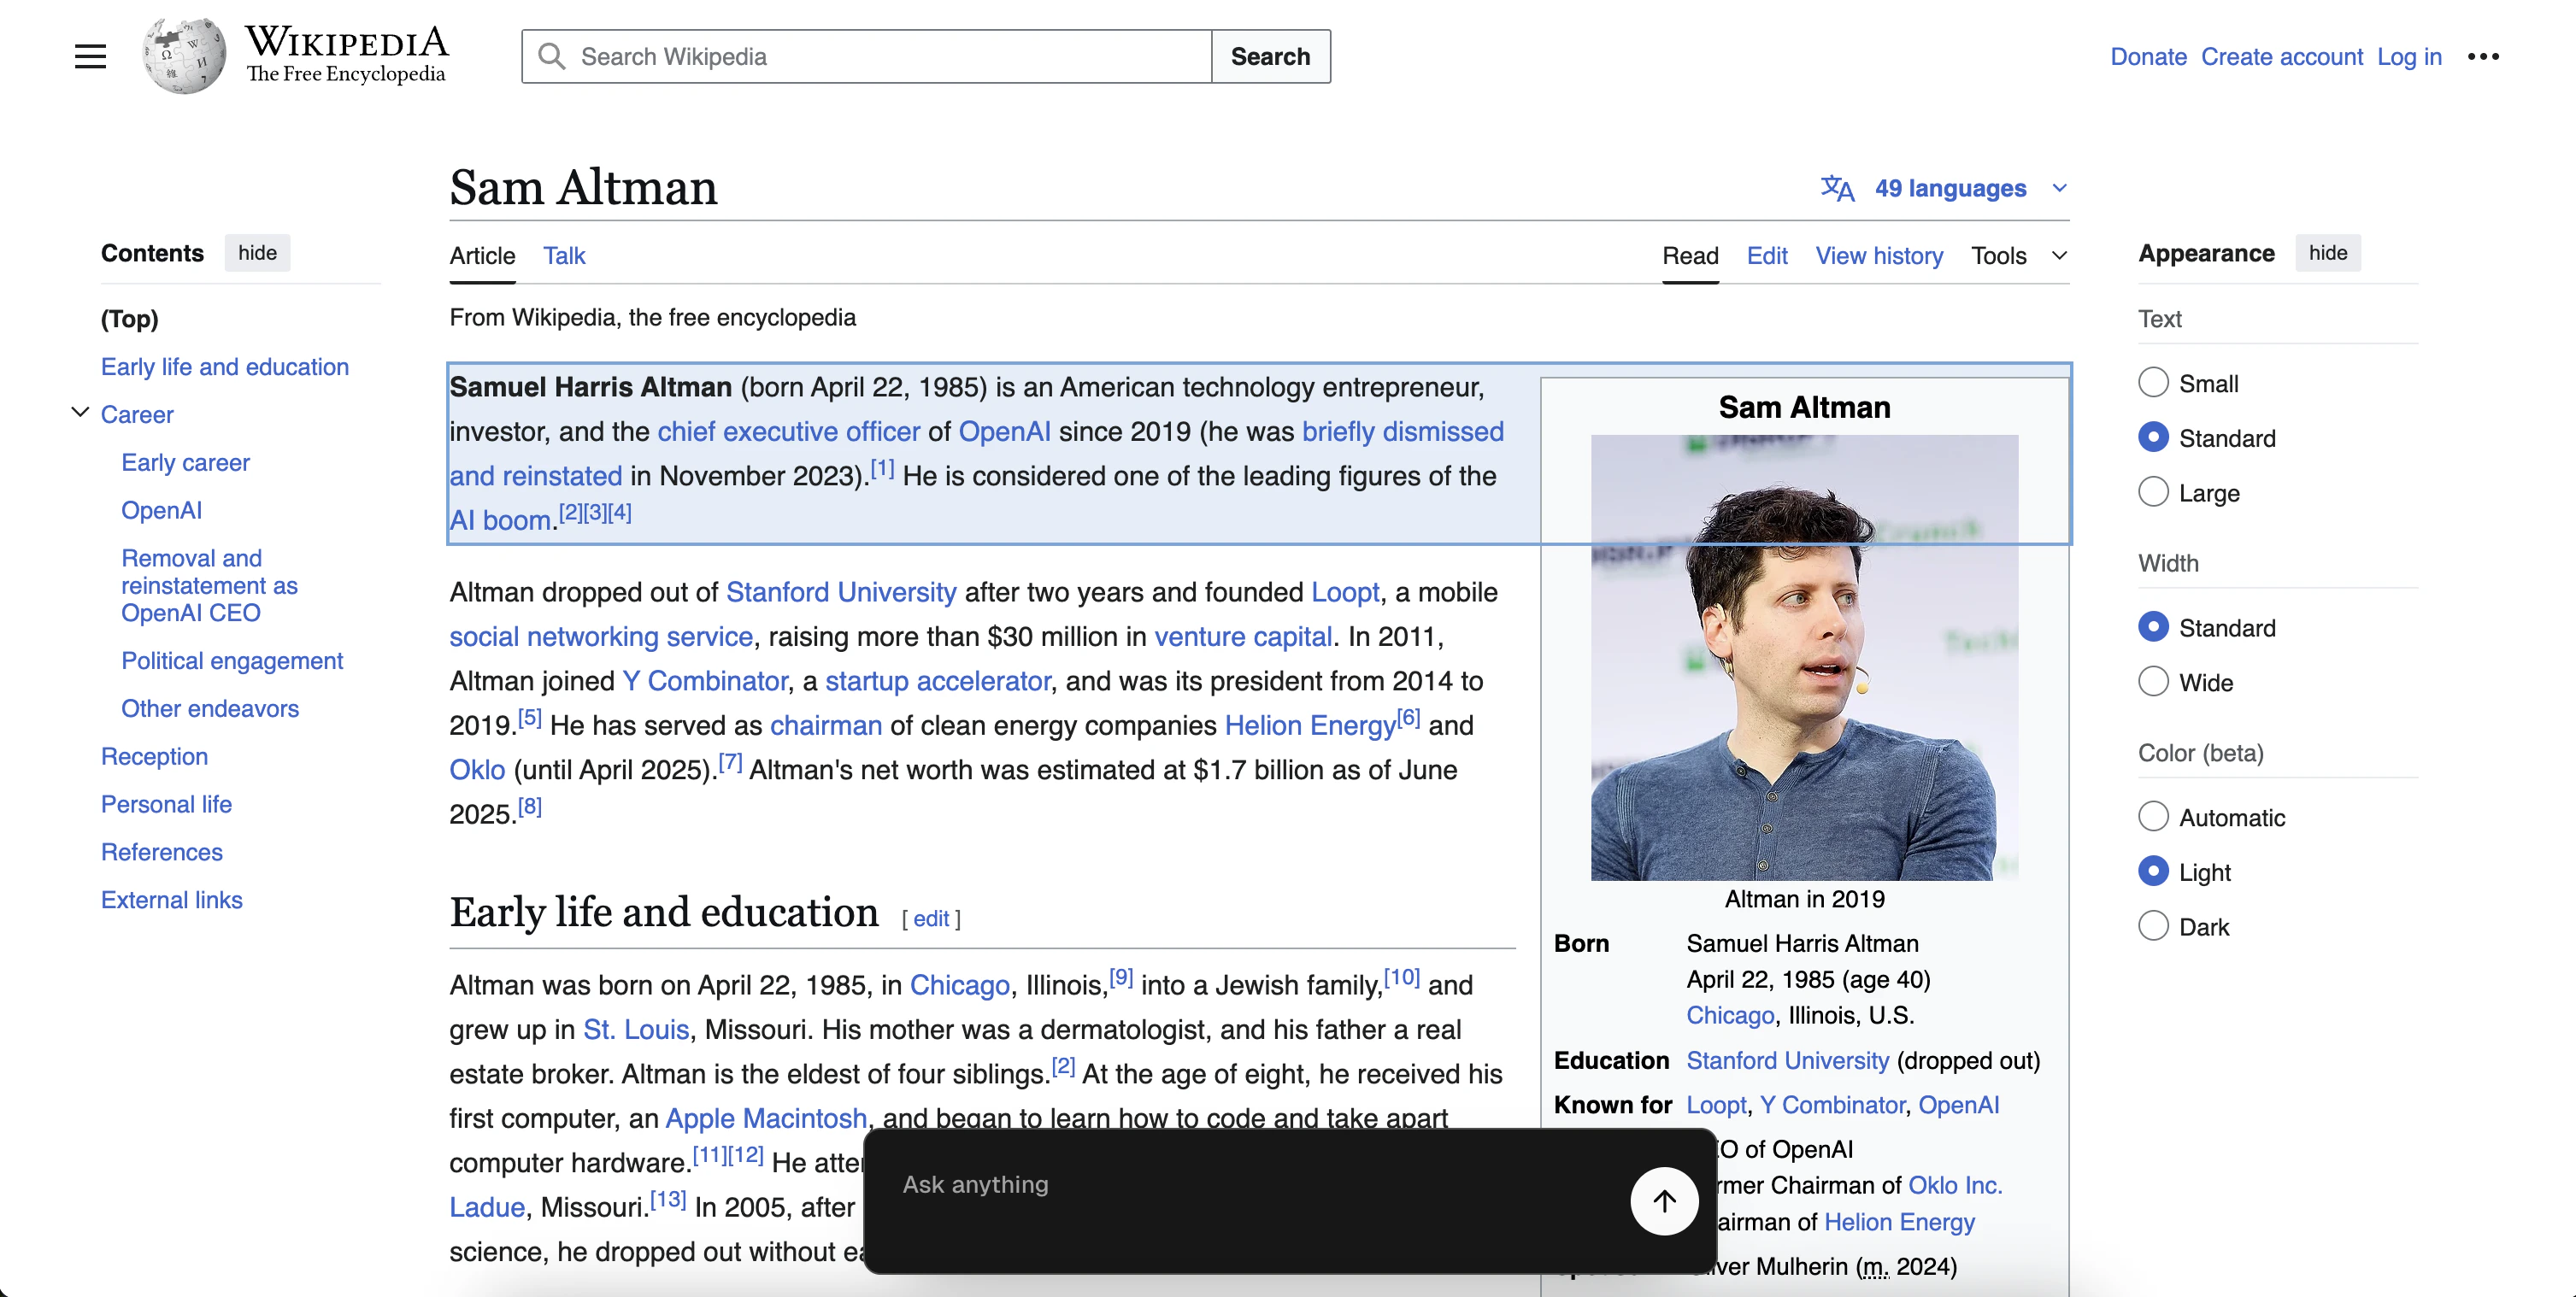This screenshot has height=1297, width=2576.
Task: Click the Helion Energy link in intro paragraph
Action: [1310, 726]
